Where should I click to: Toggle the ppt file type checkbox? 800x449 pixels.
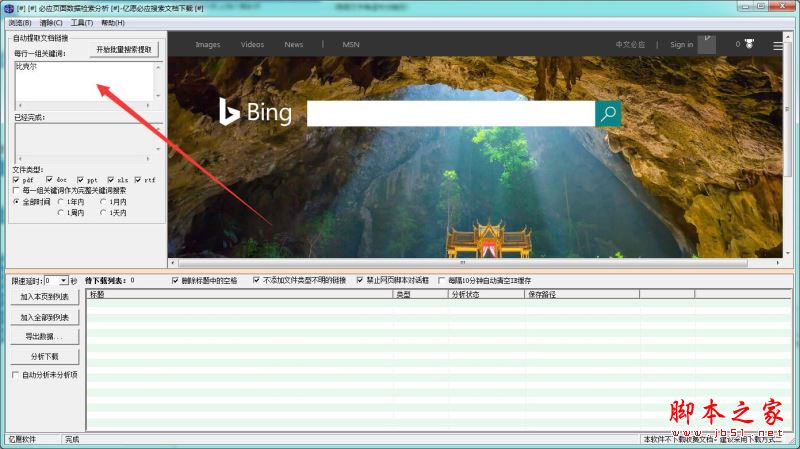[80, 180]
